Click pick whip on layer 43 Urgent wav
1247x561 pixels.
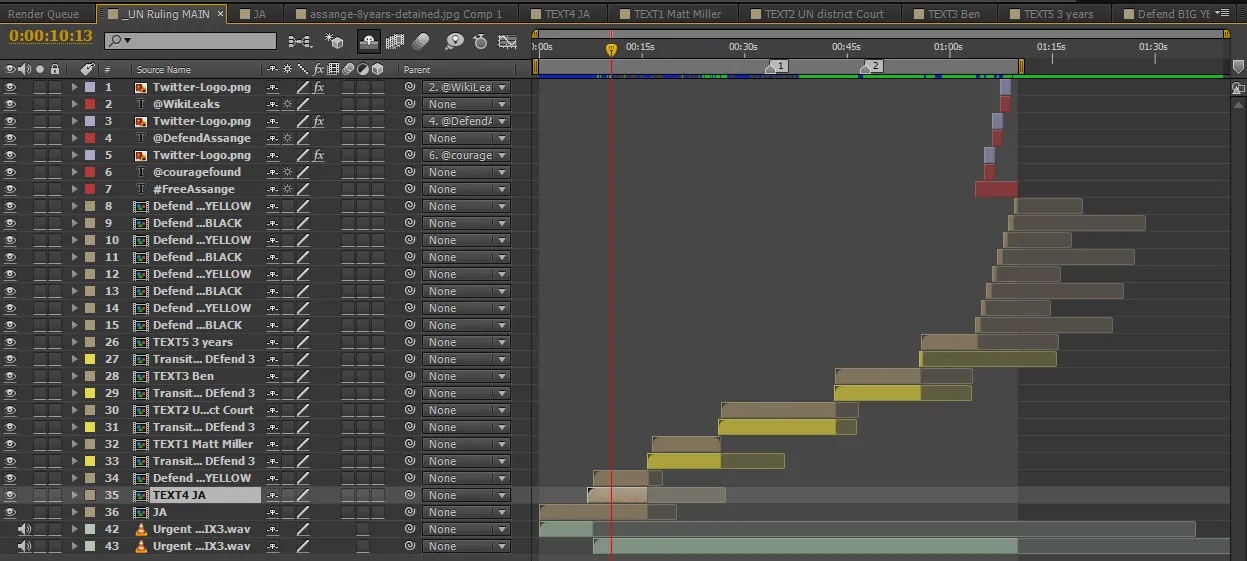coord(410,546)
